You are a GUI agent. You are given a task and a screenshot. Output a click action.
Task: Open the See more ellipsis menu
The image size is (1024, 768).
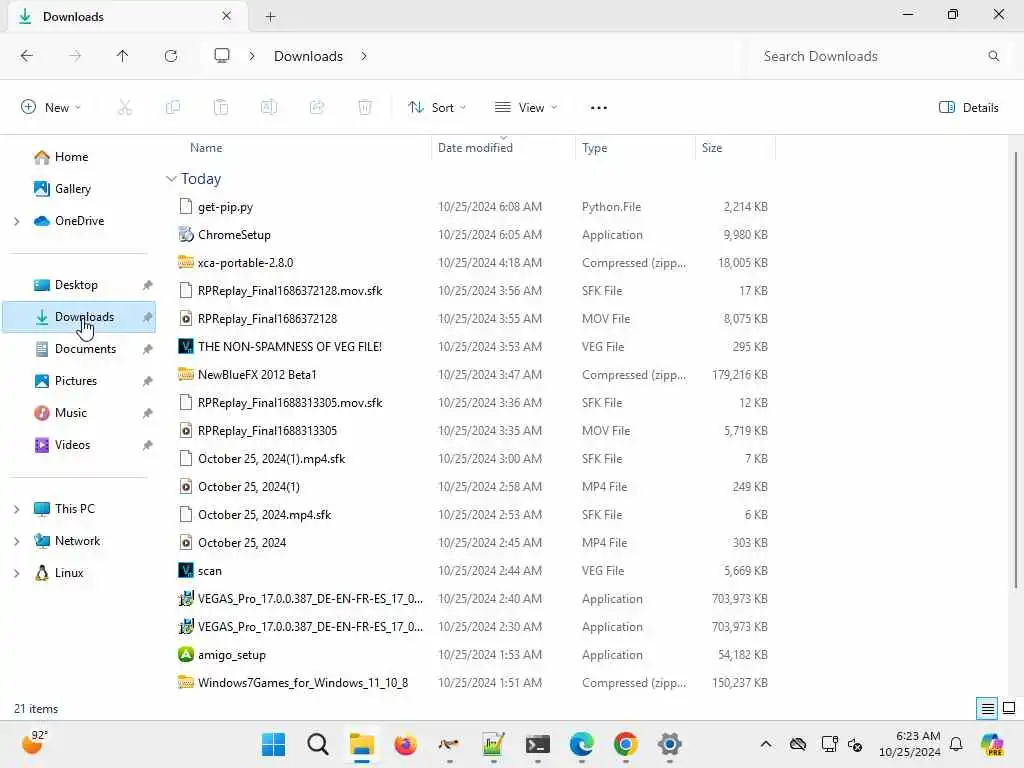tap(598, 108)
